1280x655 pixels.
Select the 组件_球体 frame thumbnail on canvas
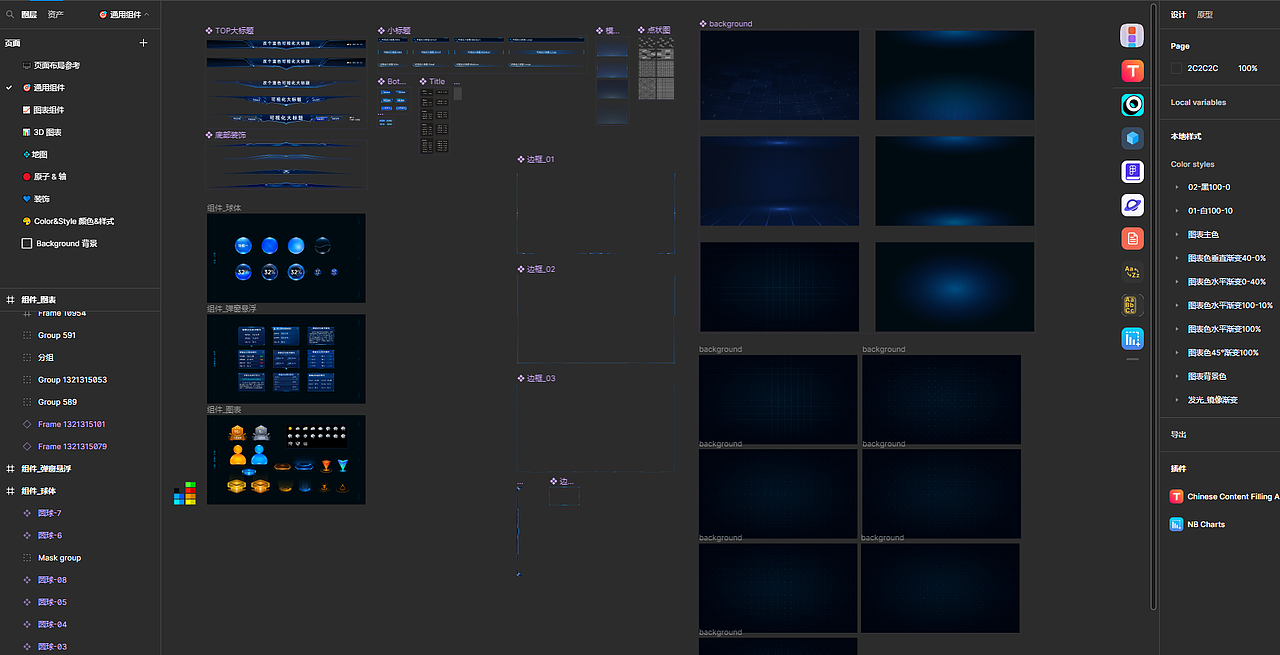point(286,258)
